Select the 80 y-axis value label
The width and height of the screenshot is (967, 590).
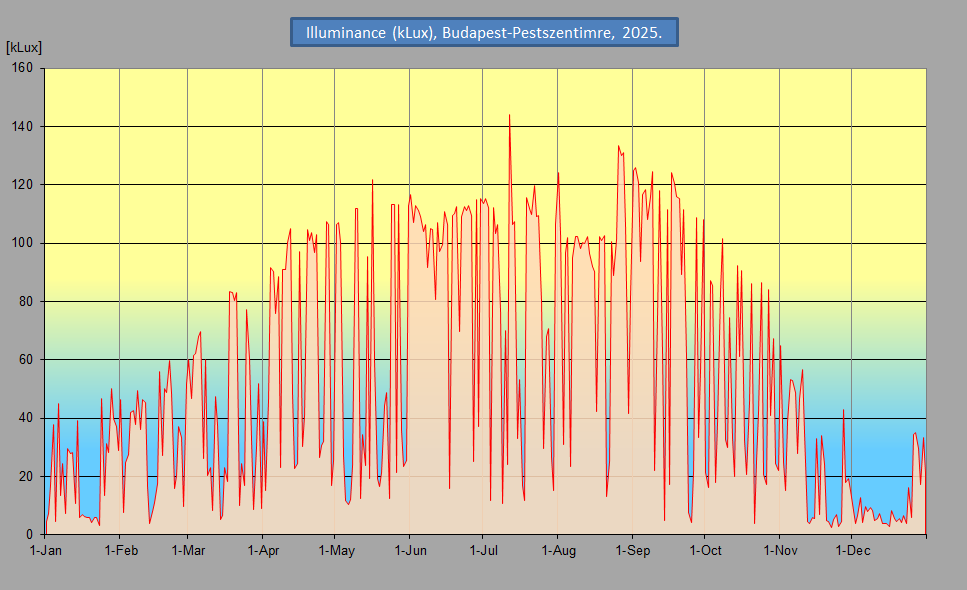25,301
